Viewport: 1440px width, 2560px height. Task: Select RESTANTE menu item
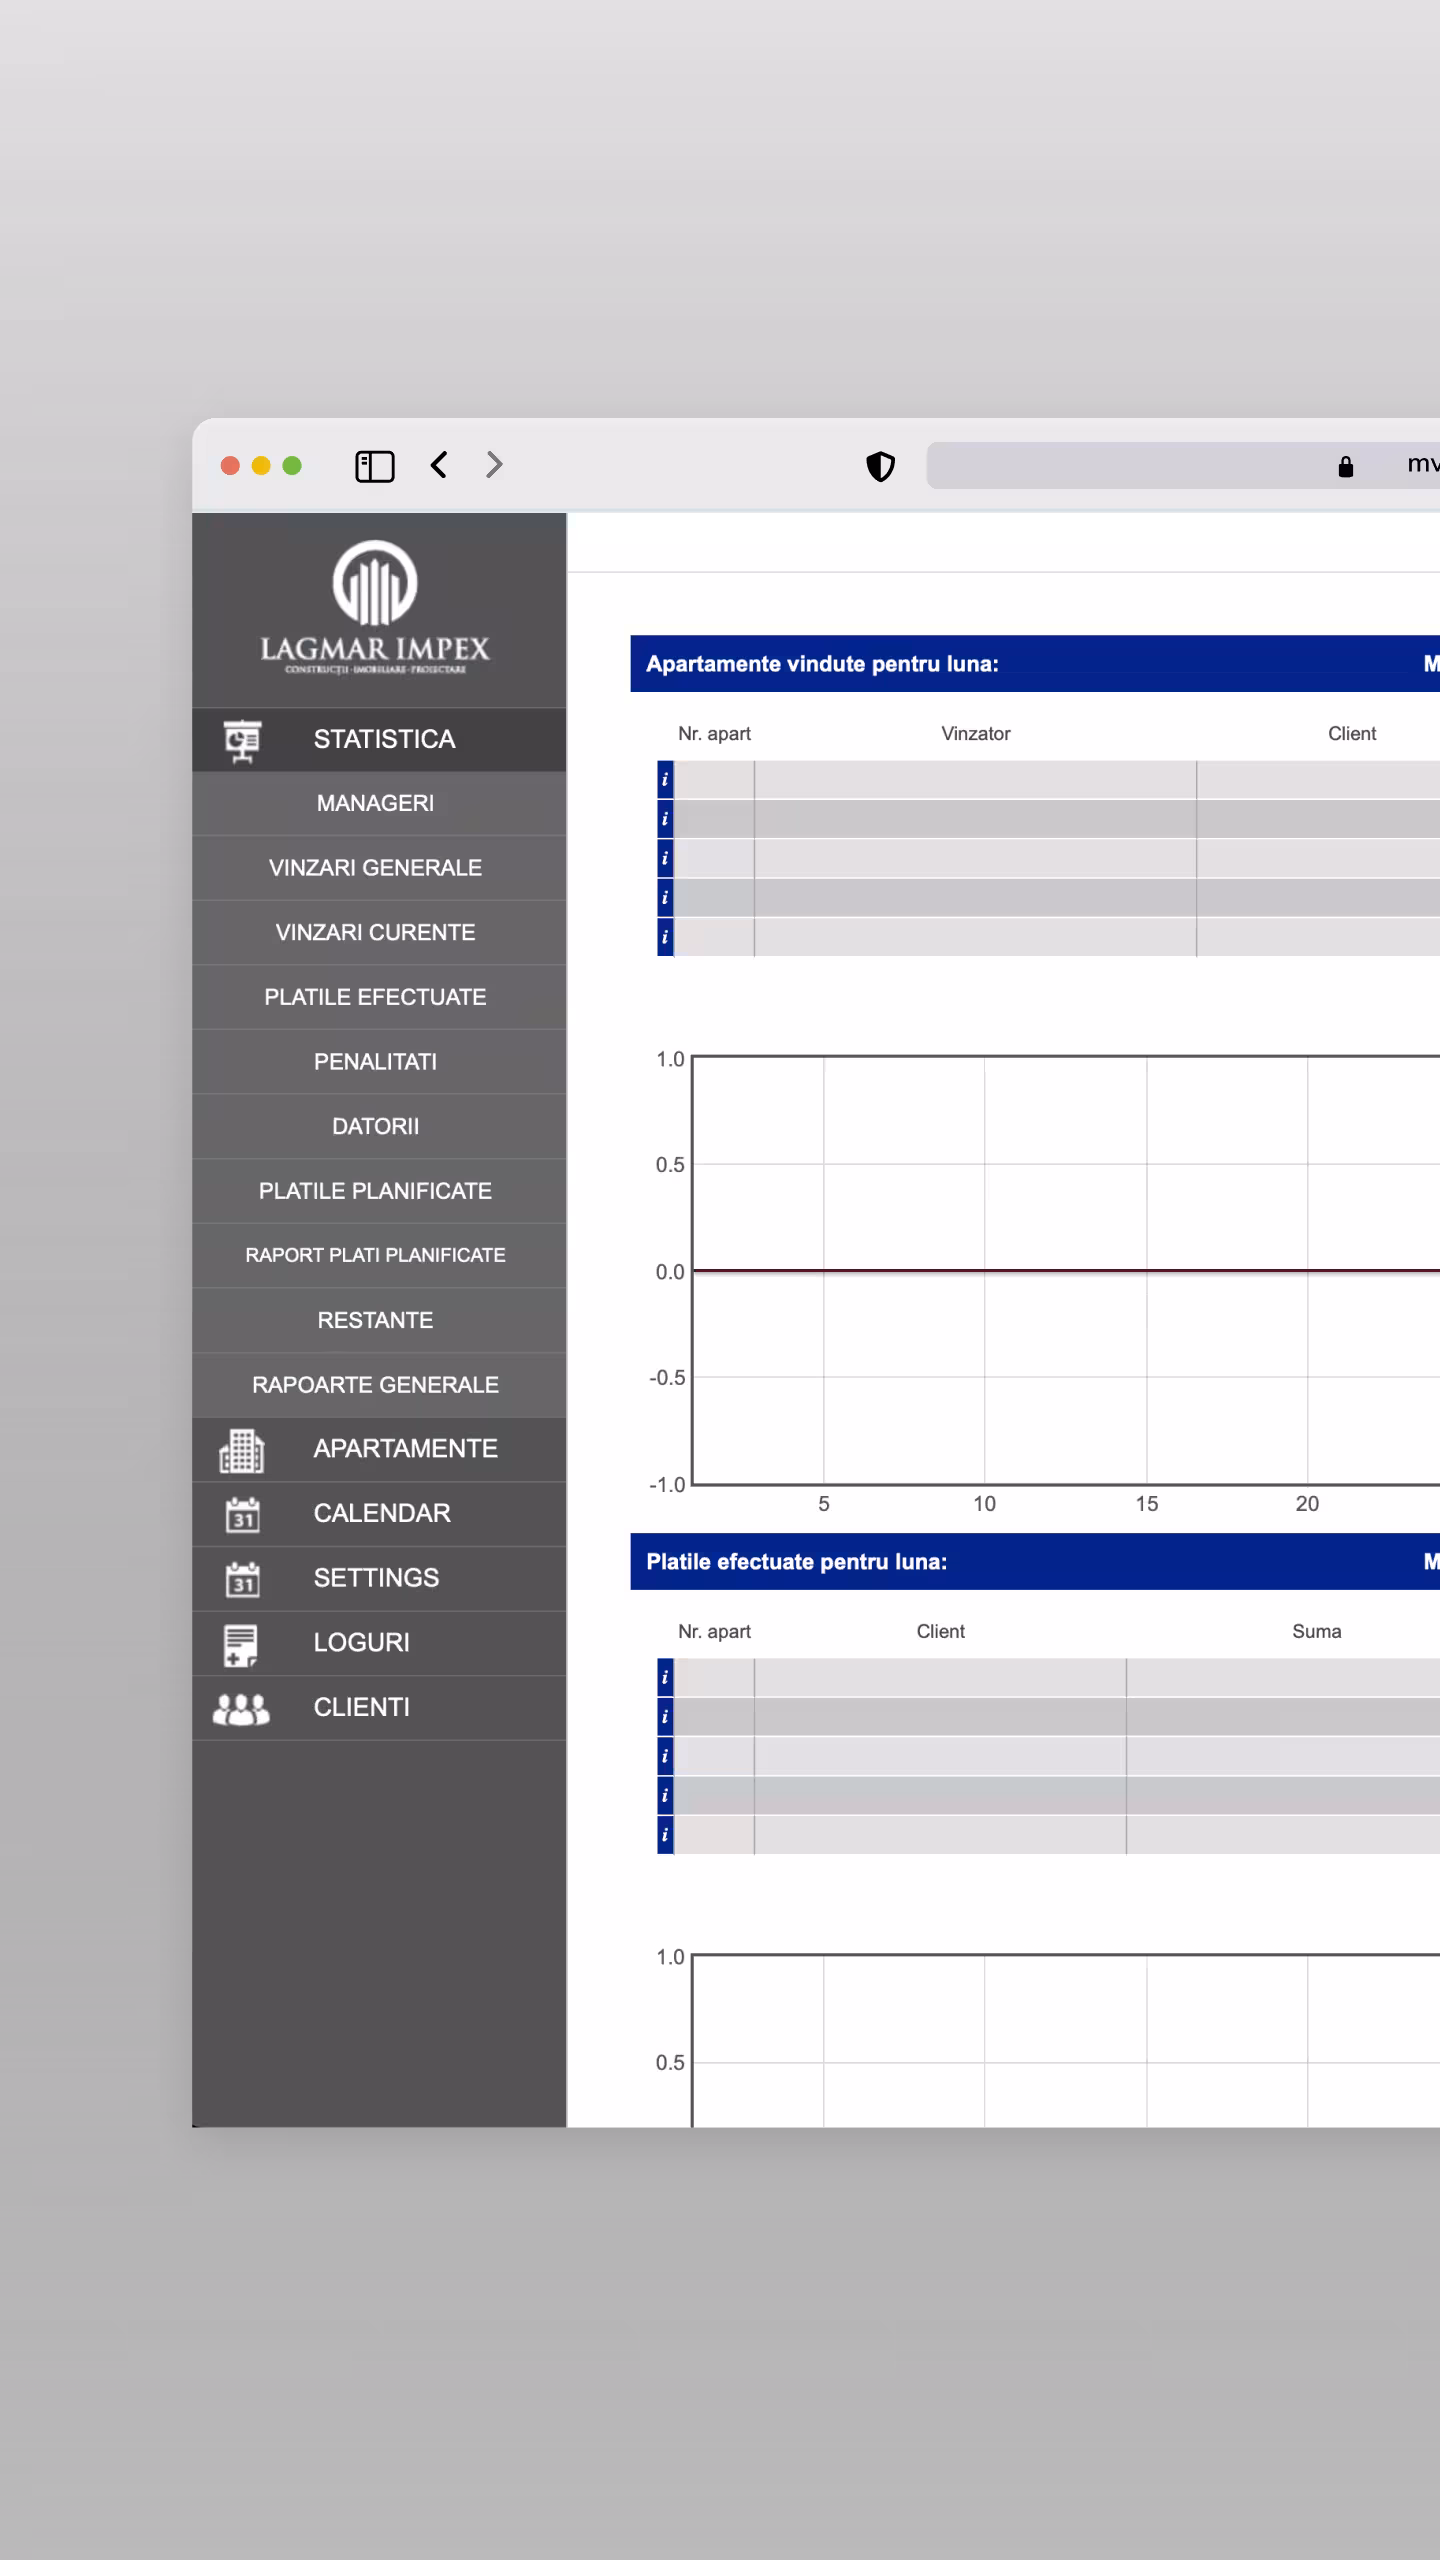pos(379,1321)
